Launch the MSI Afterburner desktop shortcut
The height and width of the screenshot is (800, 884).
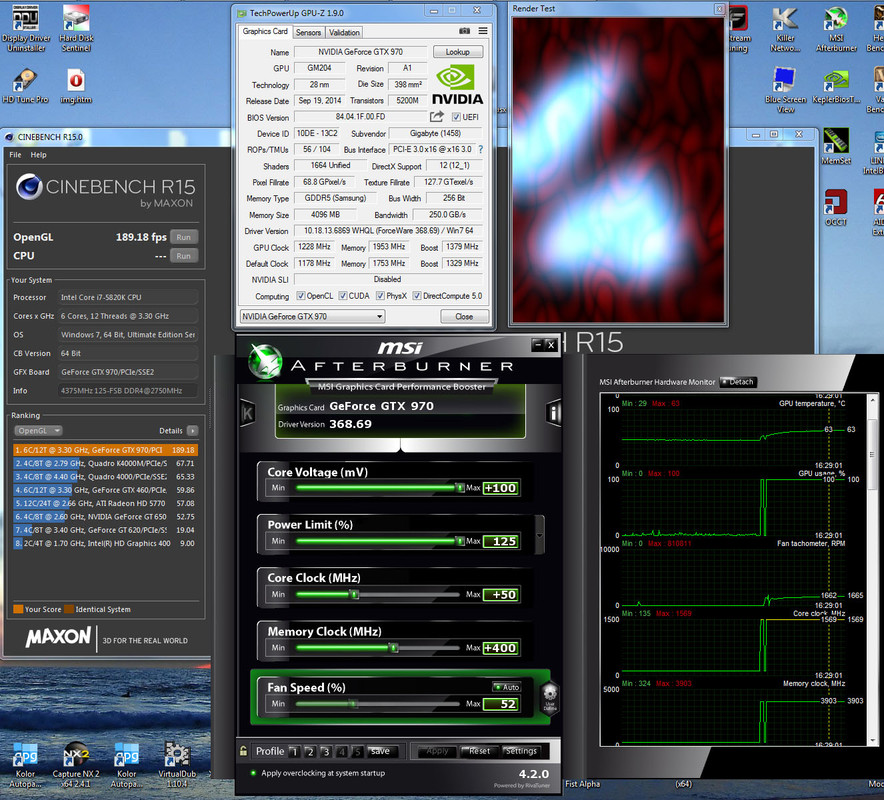point(836,30)
